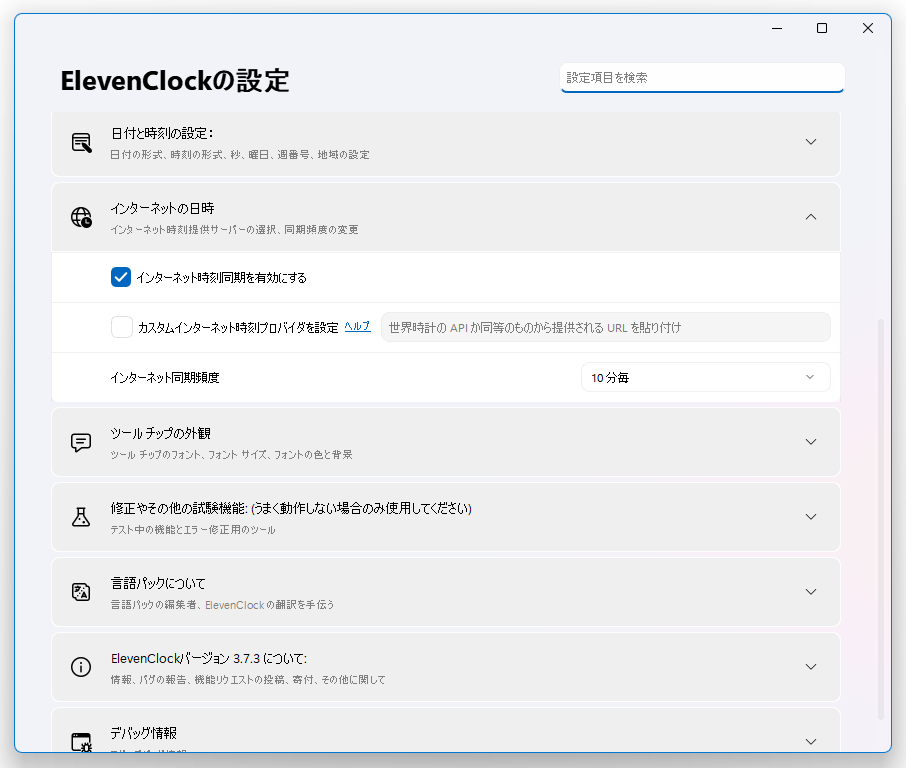Screen dimensions: 906x768
Task: Click the speech bubble icon for ツール チップの外観
Action: click(81, 442)
